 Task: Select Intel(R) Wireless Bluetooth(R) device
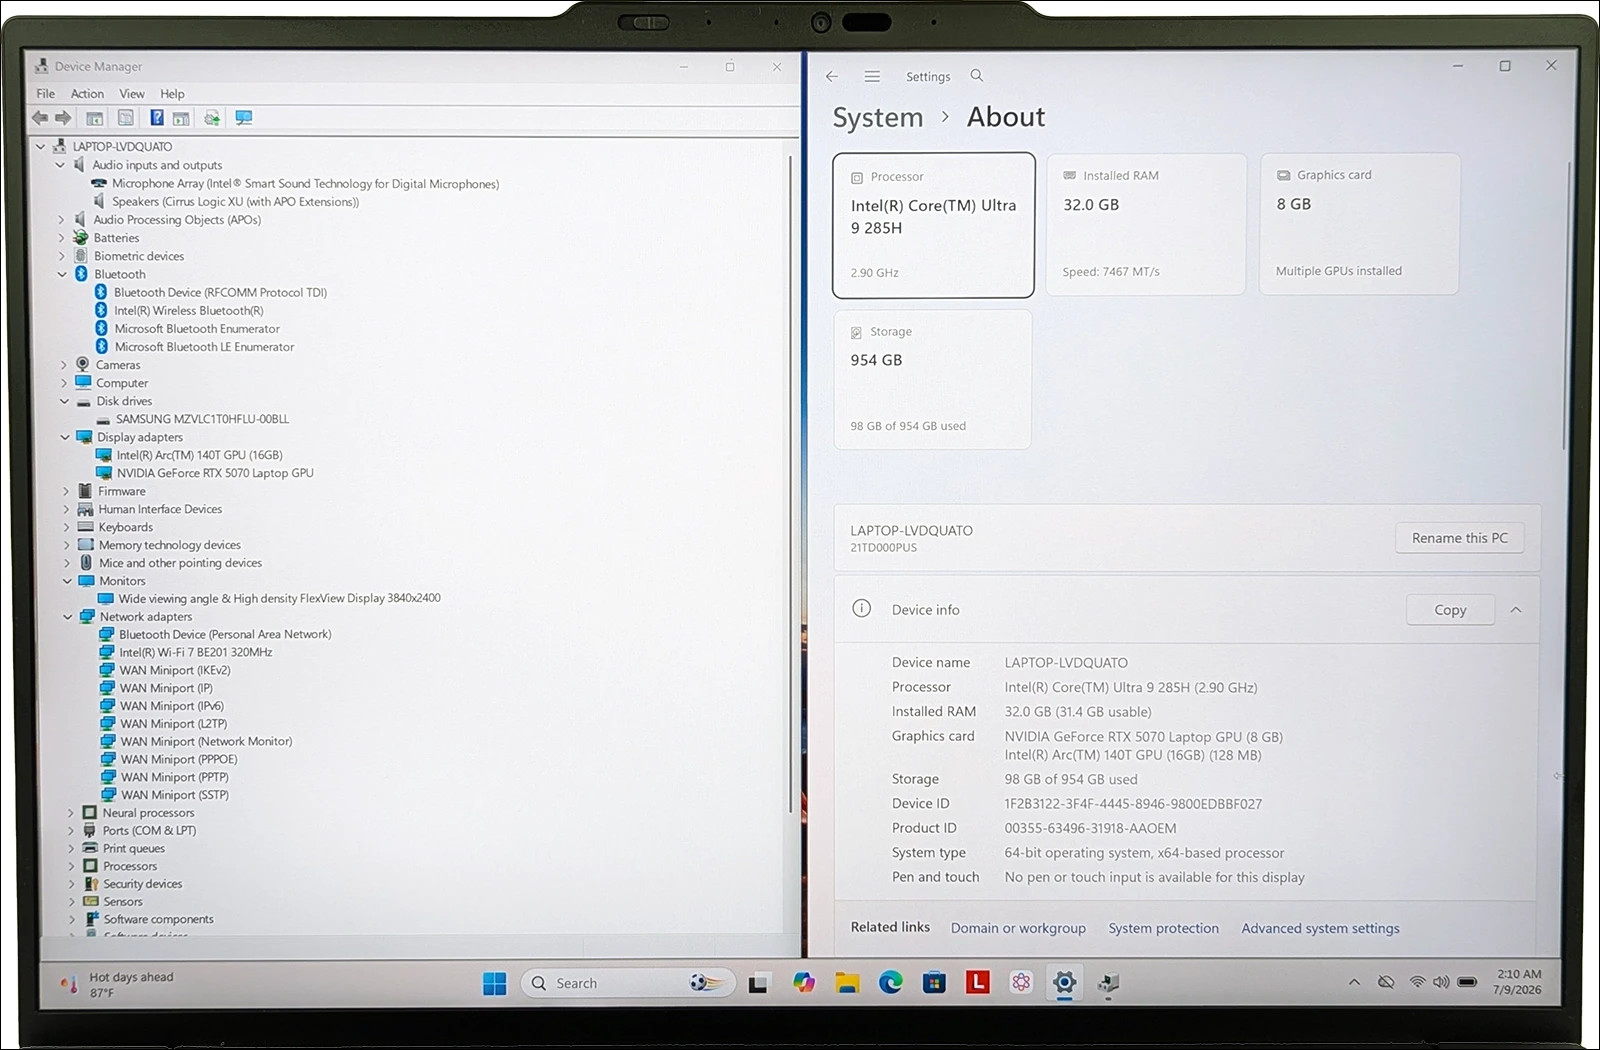189,311
